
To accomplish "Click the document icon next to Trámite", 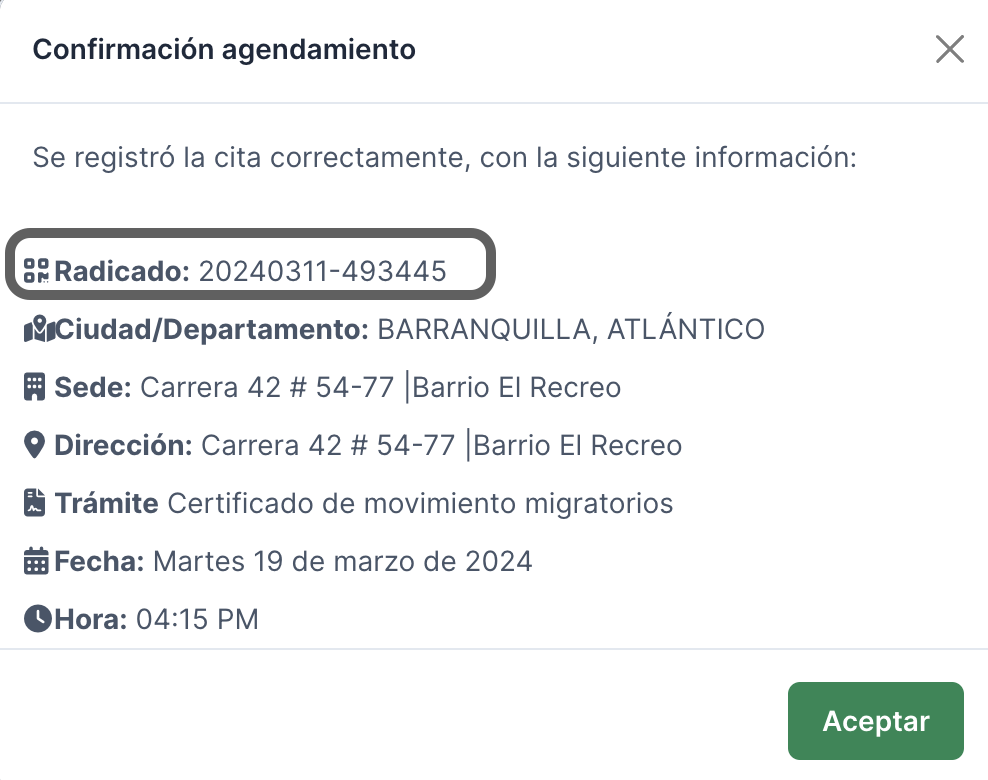I will (x=35, y=503).
